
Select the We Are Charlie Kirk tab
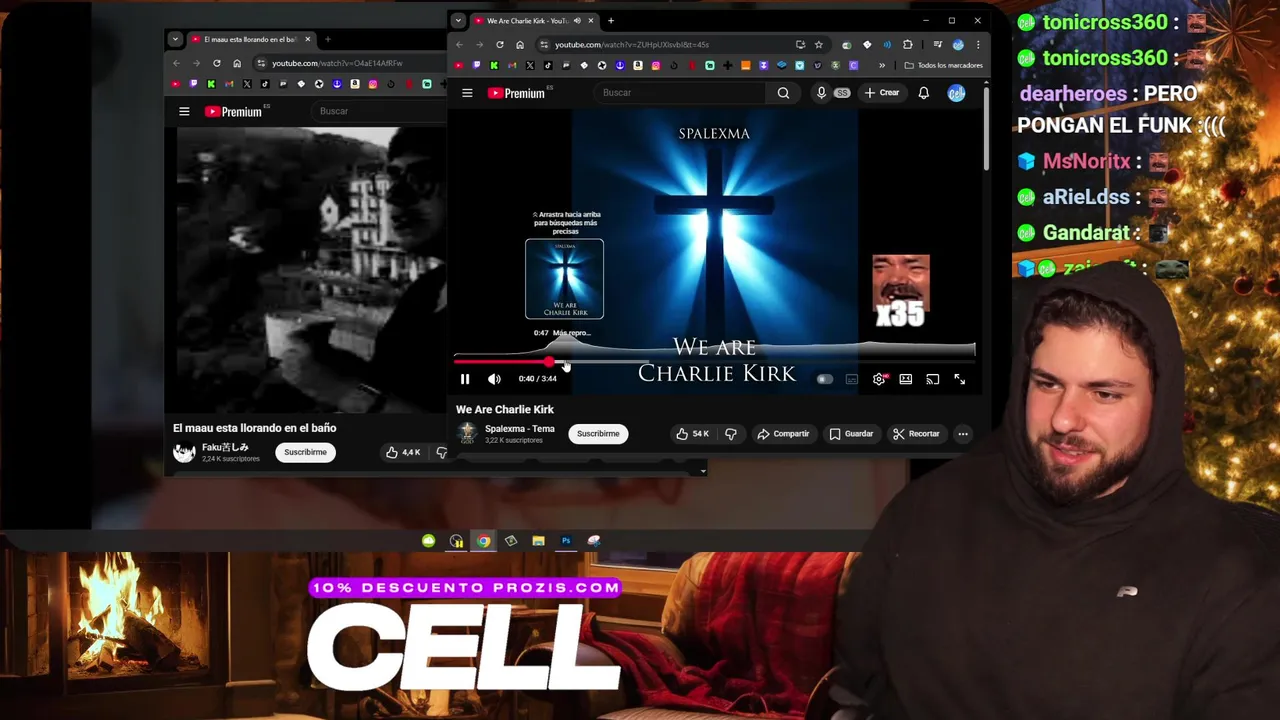(x=535, y=21)
